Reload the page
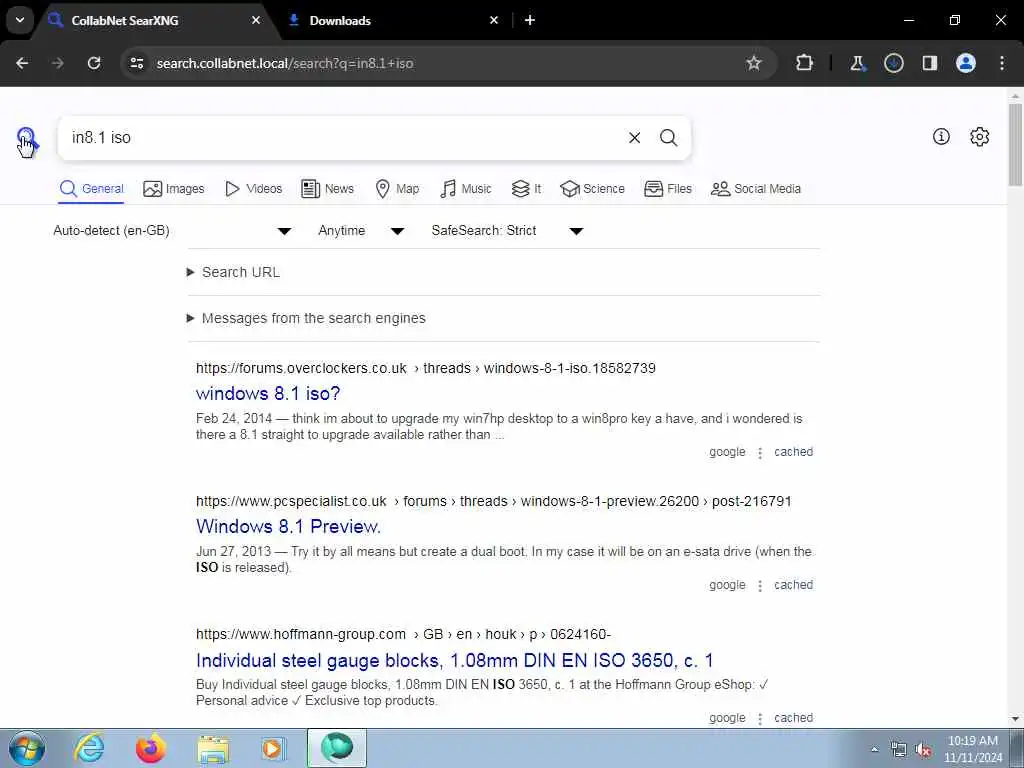The image size is (1024, 768). (94, 63)
